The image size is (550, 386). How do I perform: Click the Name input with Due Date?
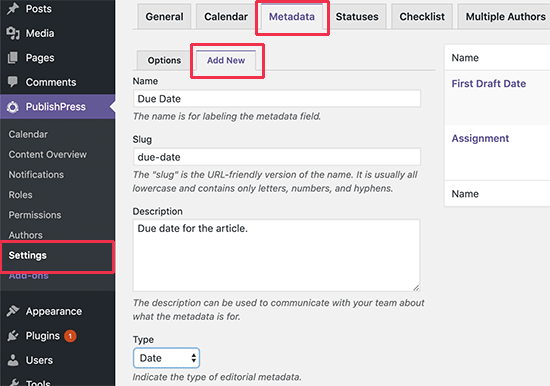click(x=277, y=99)
